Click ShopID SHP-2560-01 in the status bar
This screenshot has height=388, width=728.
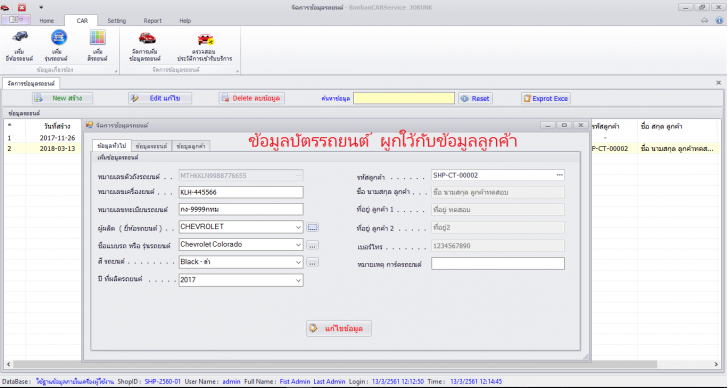point(162,382)
